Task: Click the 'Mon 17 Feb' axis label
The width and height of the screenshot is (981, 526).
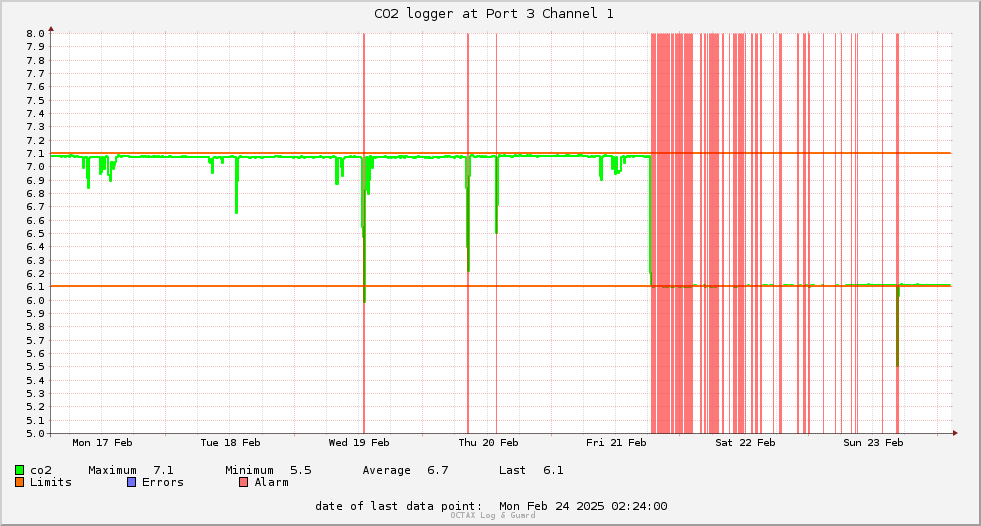Action: [x=102, y=442]
